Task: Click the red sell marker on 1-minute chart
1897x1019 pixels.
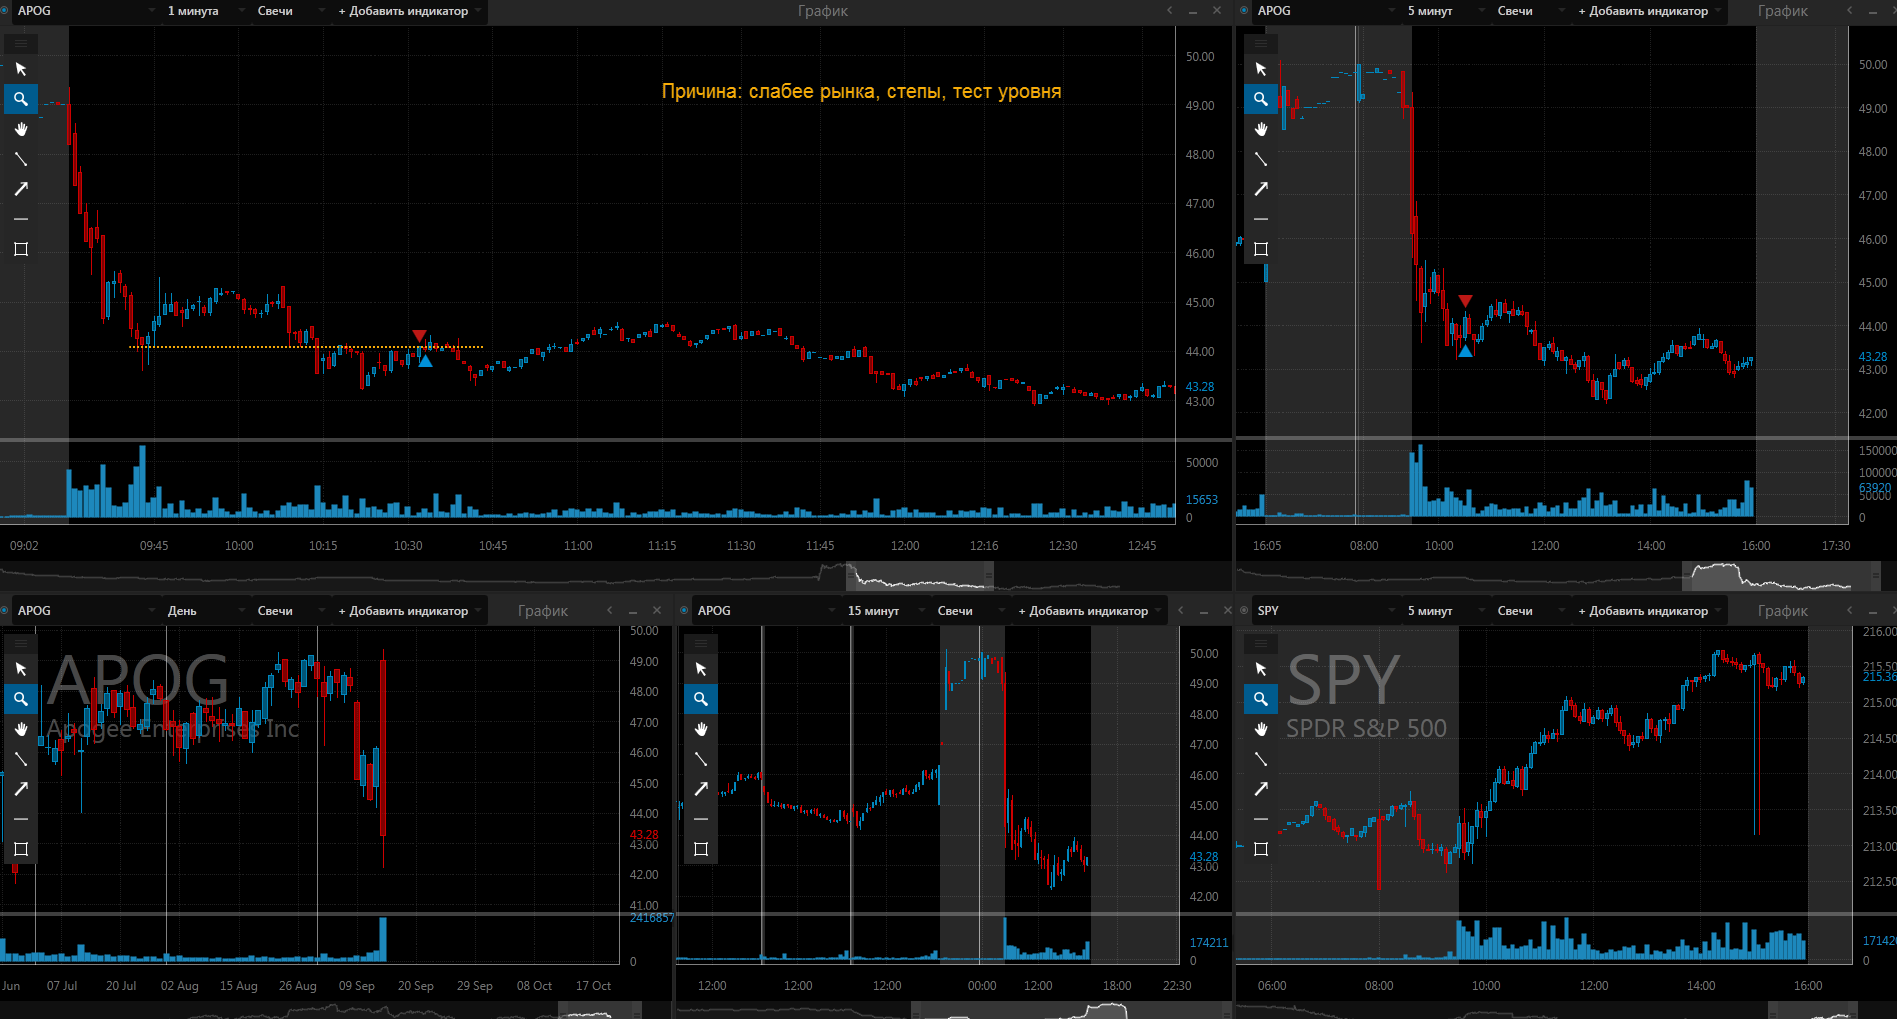Action: click(419, 336)
